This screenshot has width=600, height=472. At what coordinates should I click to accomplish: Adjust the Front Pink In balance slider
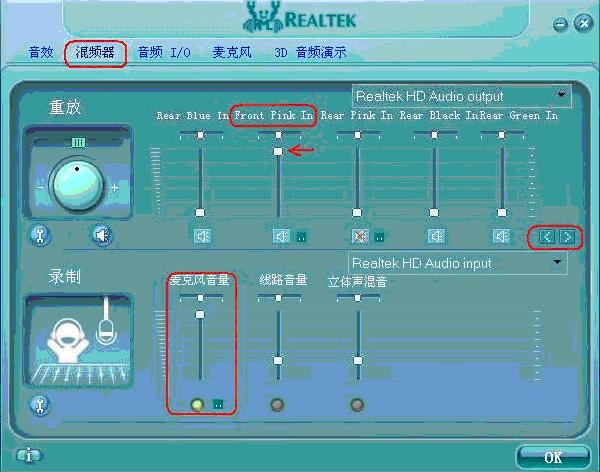(x=279, y=135)
